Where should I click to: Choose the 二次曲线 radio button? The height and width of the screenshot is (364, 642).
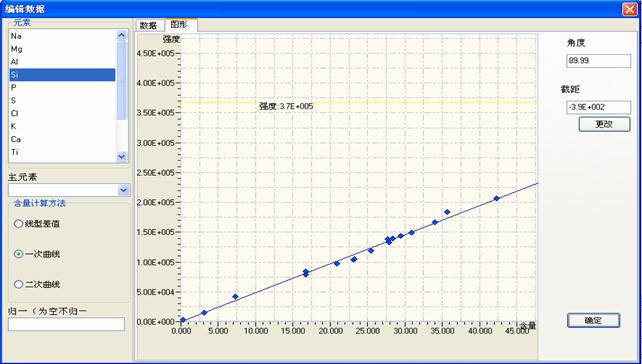click(36, 284)
